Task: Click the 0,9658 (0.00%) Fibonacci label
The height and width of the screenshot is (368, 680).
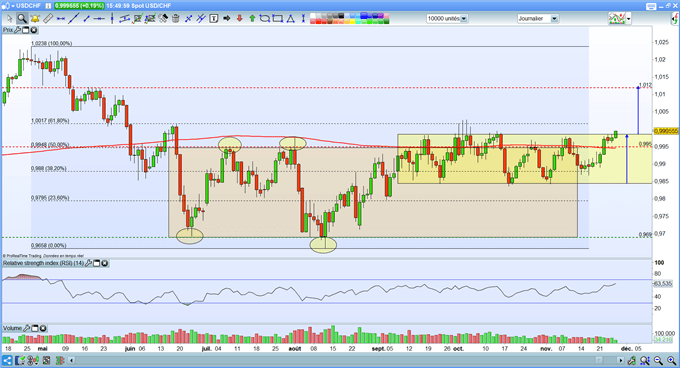Action: (48, 245)
